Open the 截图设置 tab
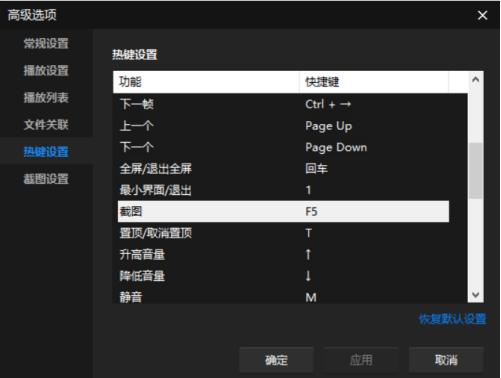Image resolution: width=501 pixels, height=378 pixels. click(46, 179)
